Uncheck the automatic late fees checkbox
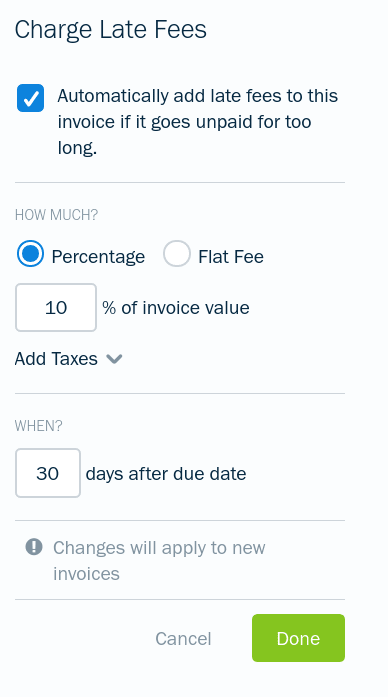Image resolution: width=388 pixels, height=697 pixels. 31,98
